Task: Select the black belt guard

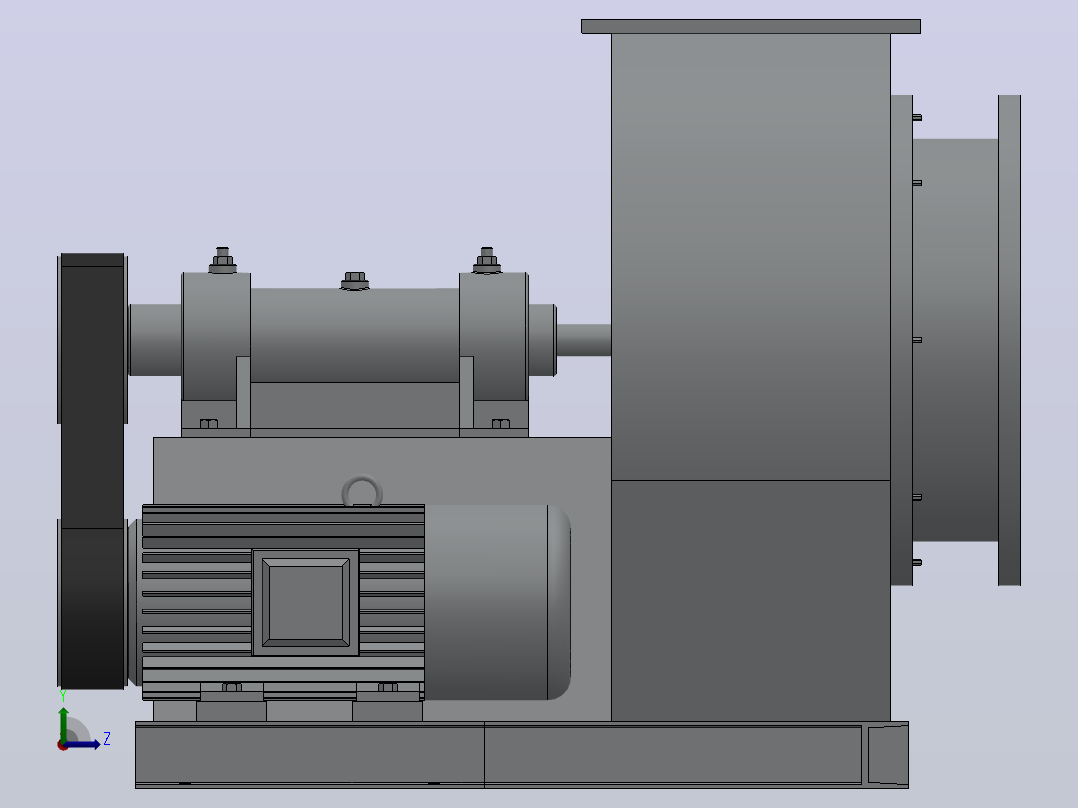Action: point(92,471)
